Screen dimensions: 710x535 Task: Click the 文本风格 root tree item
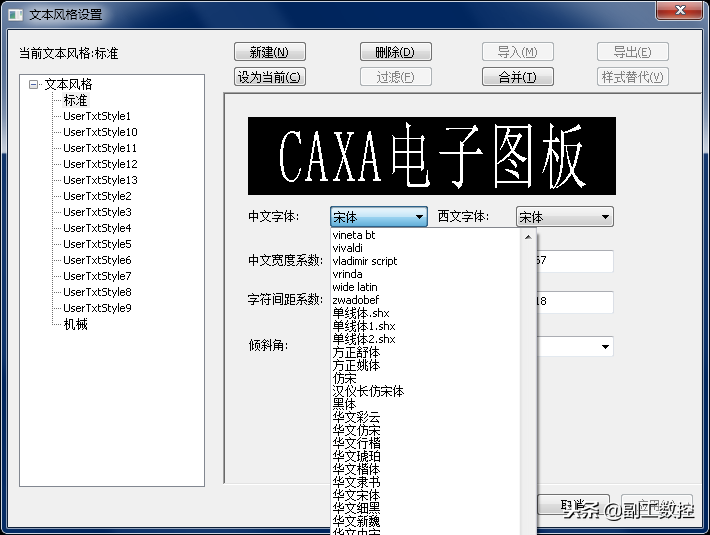pos(68,84)
